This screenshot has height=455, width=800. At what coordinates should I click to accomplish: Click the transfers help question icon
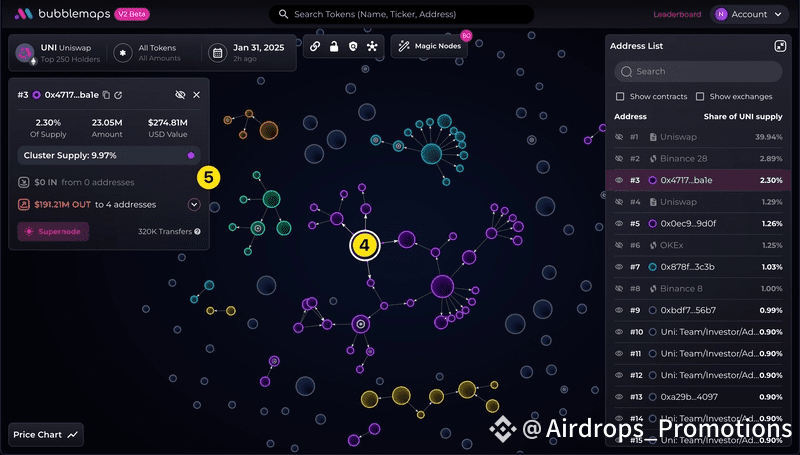(x=197, y=232)
